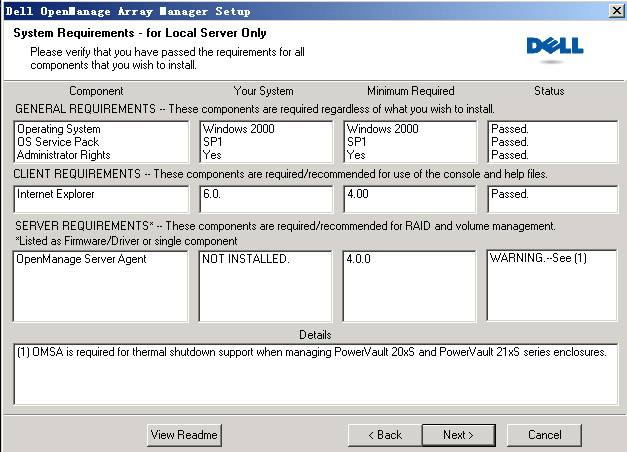627x452 pixels.
Task: Click the Minimum Required column header
Action: pos(411,91)
